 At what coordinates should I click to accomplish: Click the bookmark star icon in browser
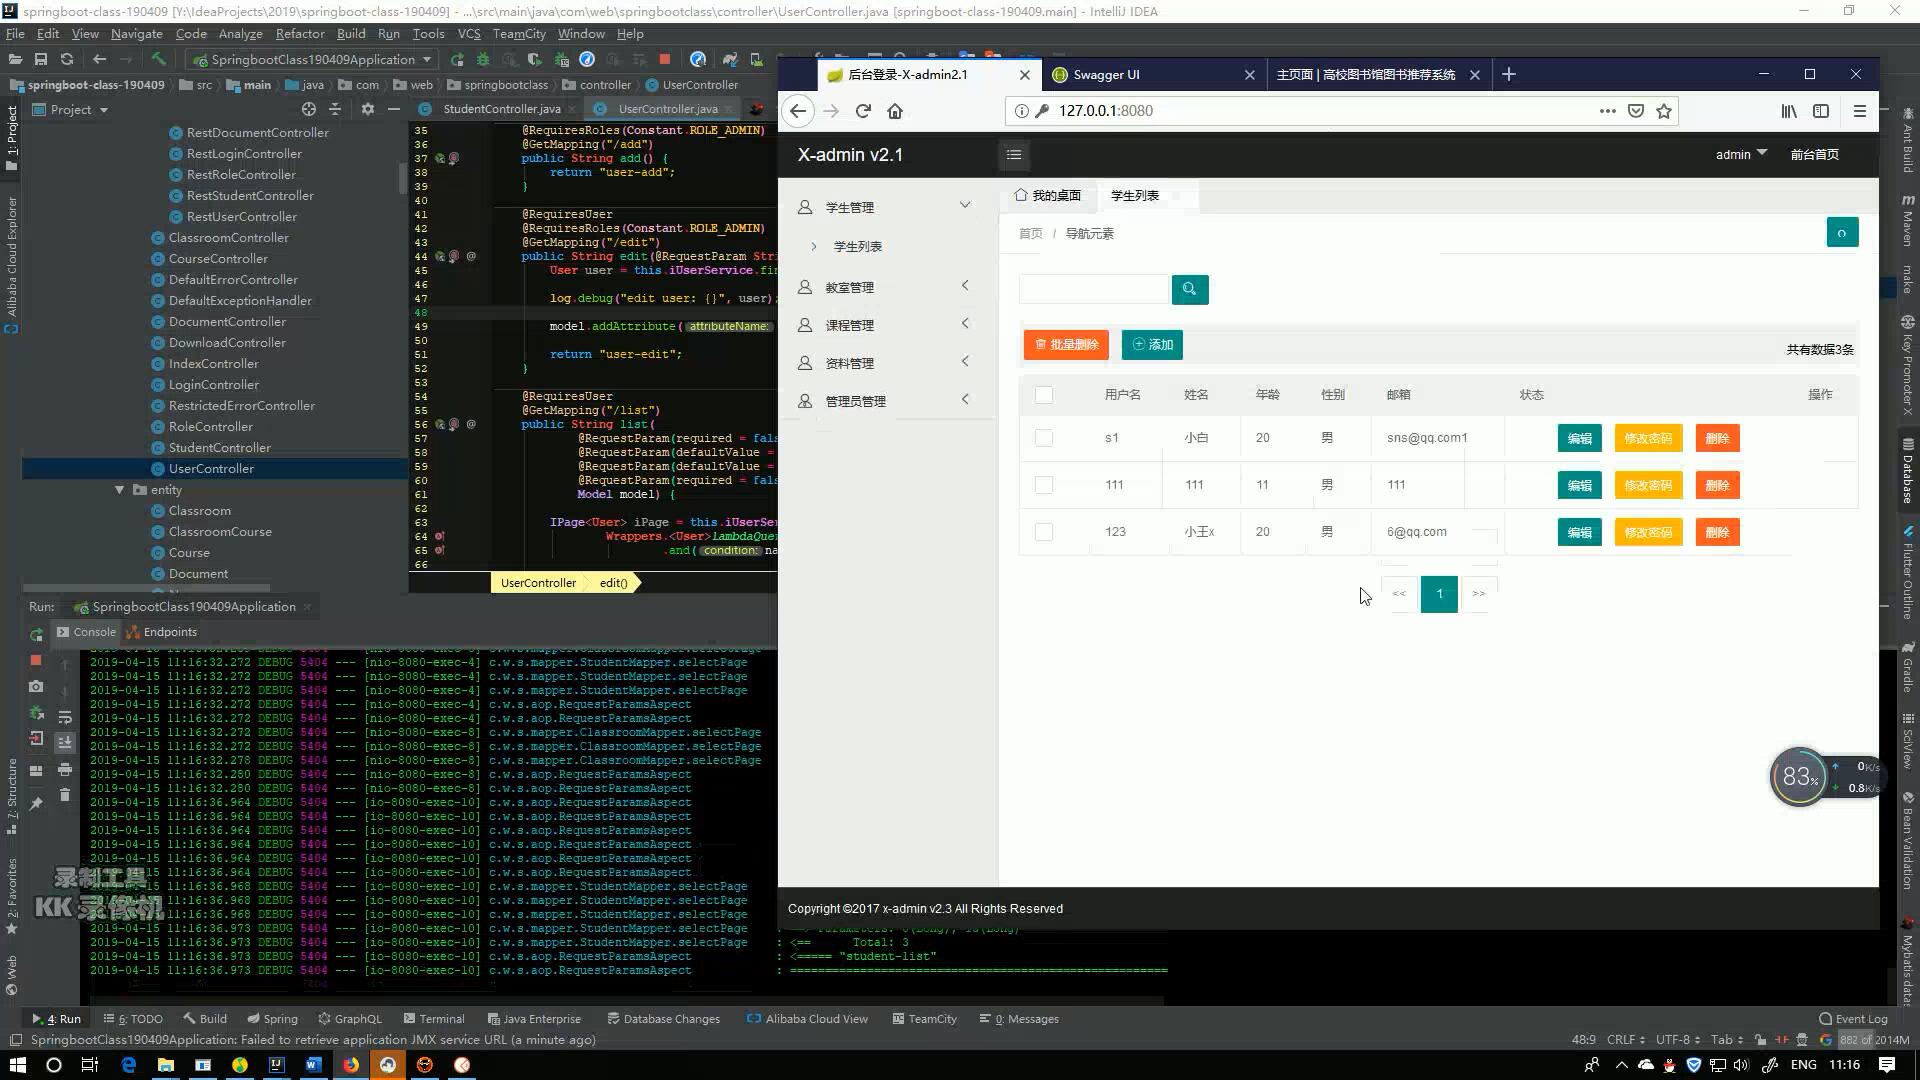1665,111
